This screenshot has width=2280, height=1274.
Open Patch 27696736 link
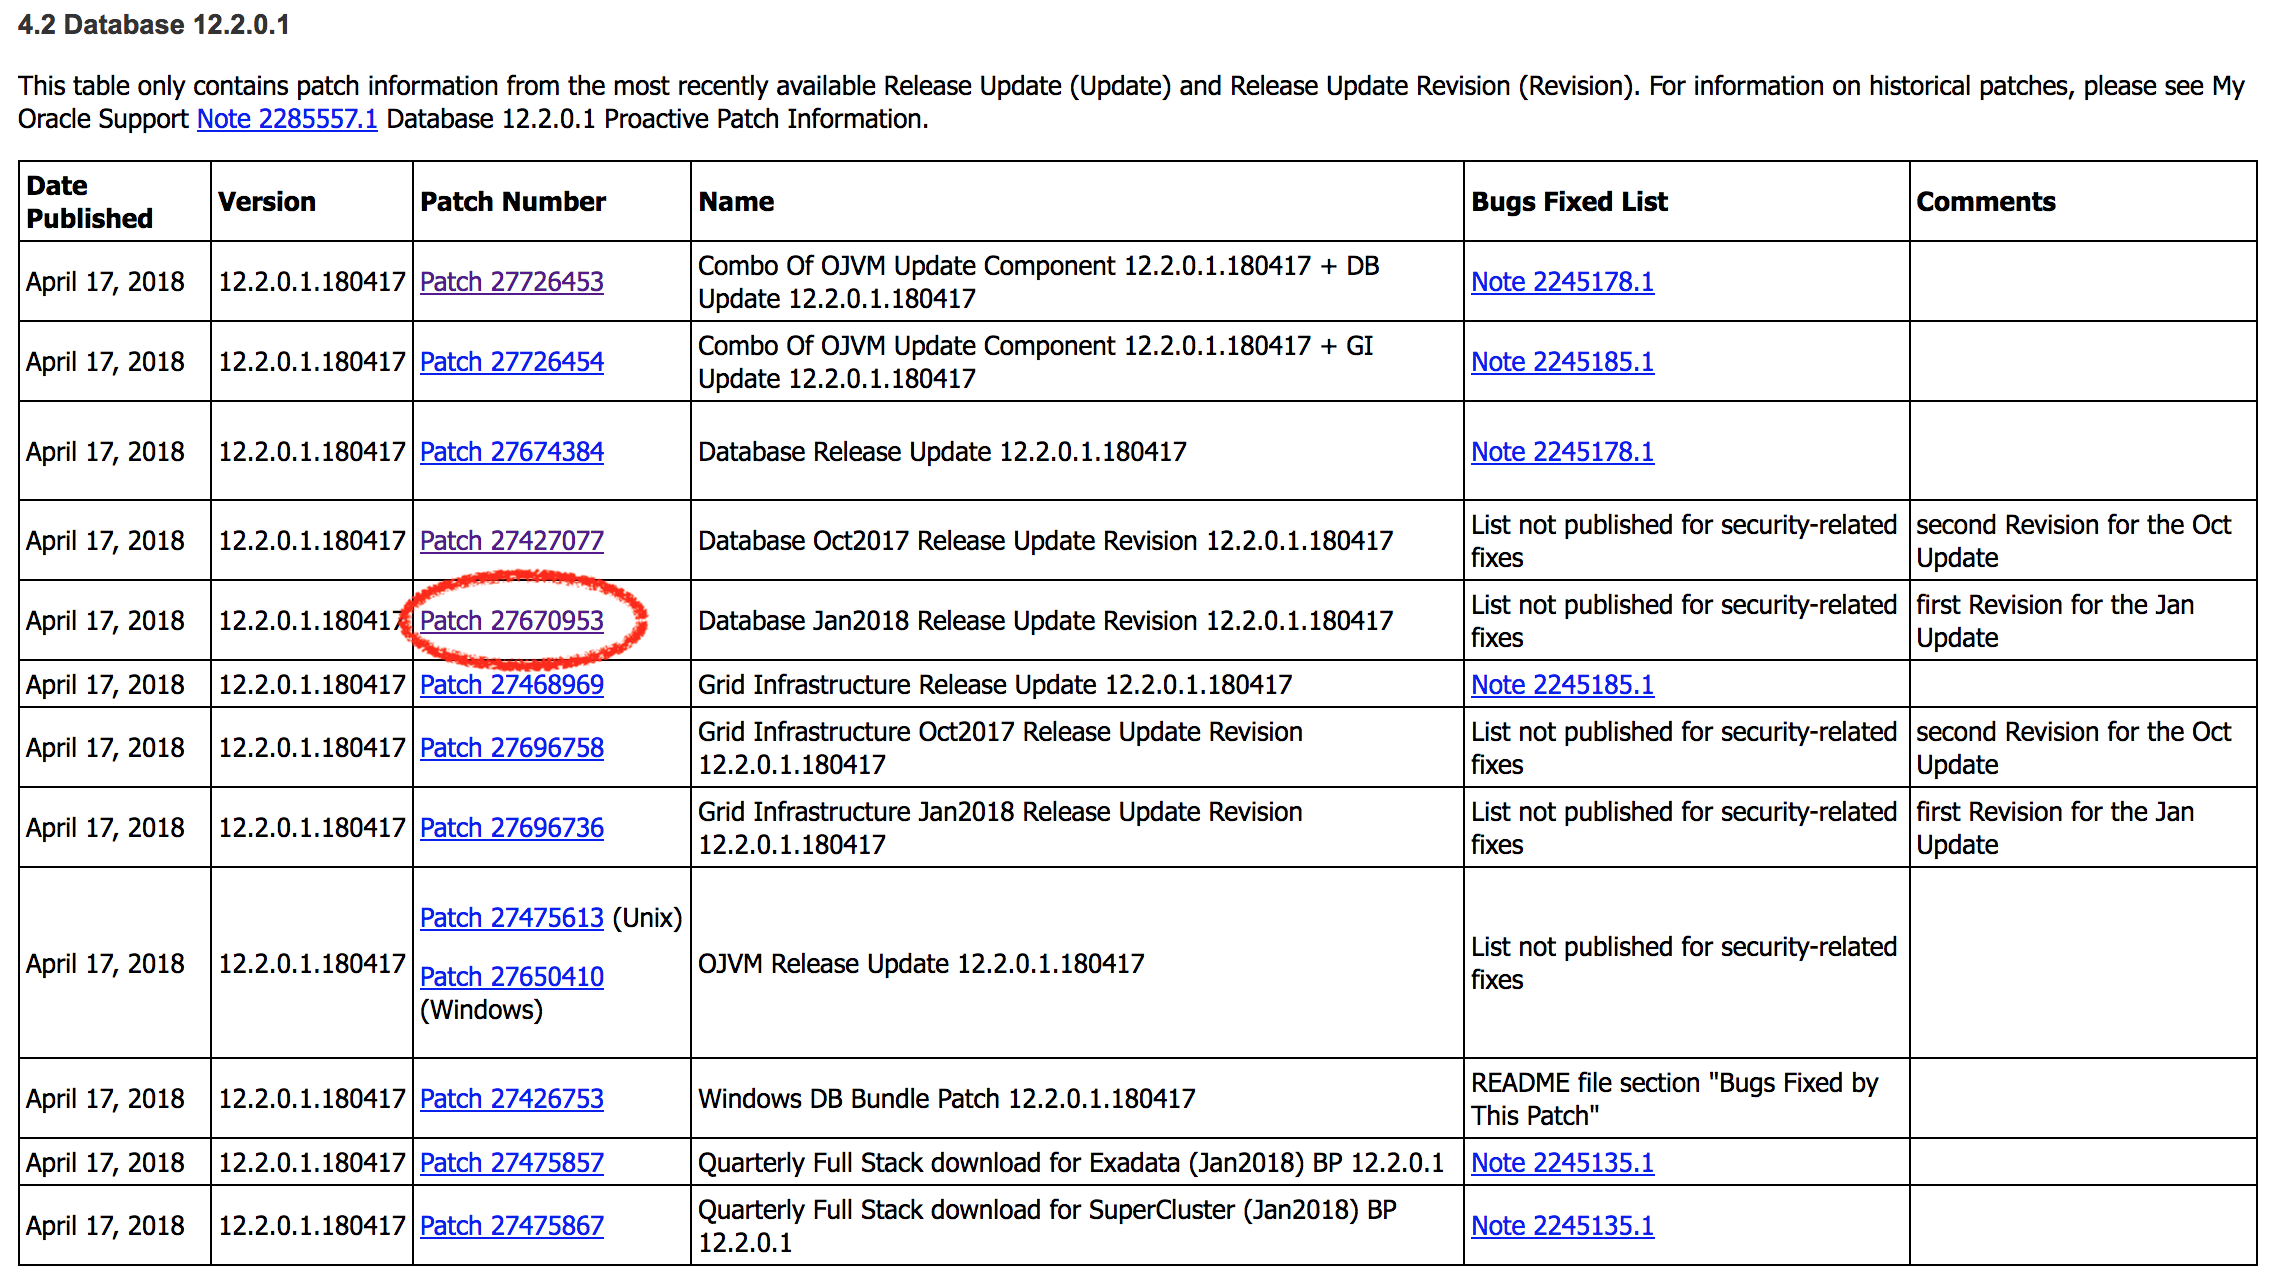tap(512, 828)
